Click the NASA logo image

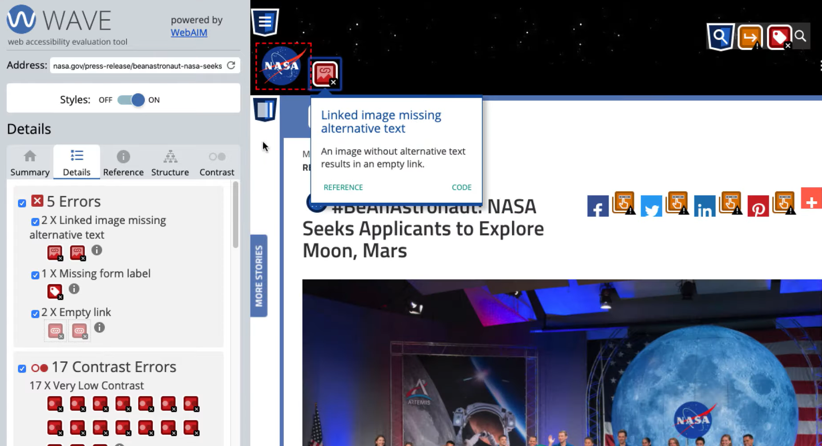click(x=282, y=66)
